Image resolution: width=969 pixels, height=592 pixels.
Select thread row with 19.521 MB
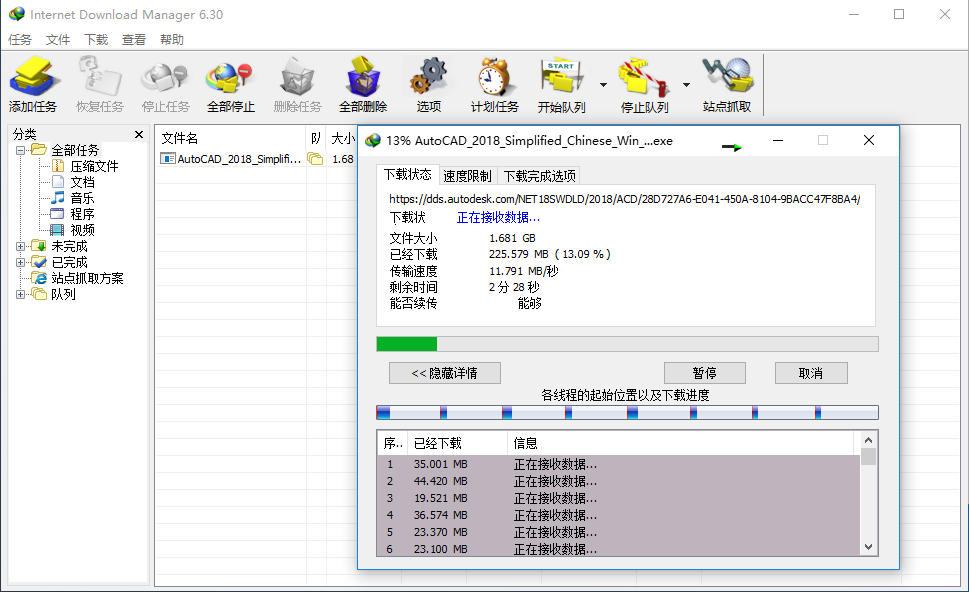point(619,498)
